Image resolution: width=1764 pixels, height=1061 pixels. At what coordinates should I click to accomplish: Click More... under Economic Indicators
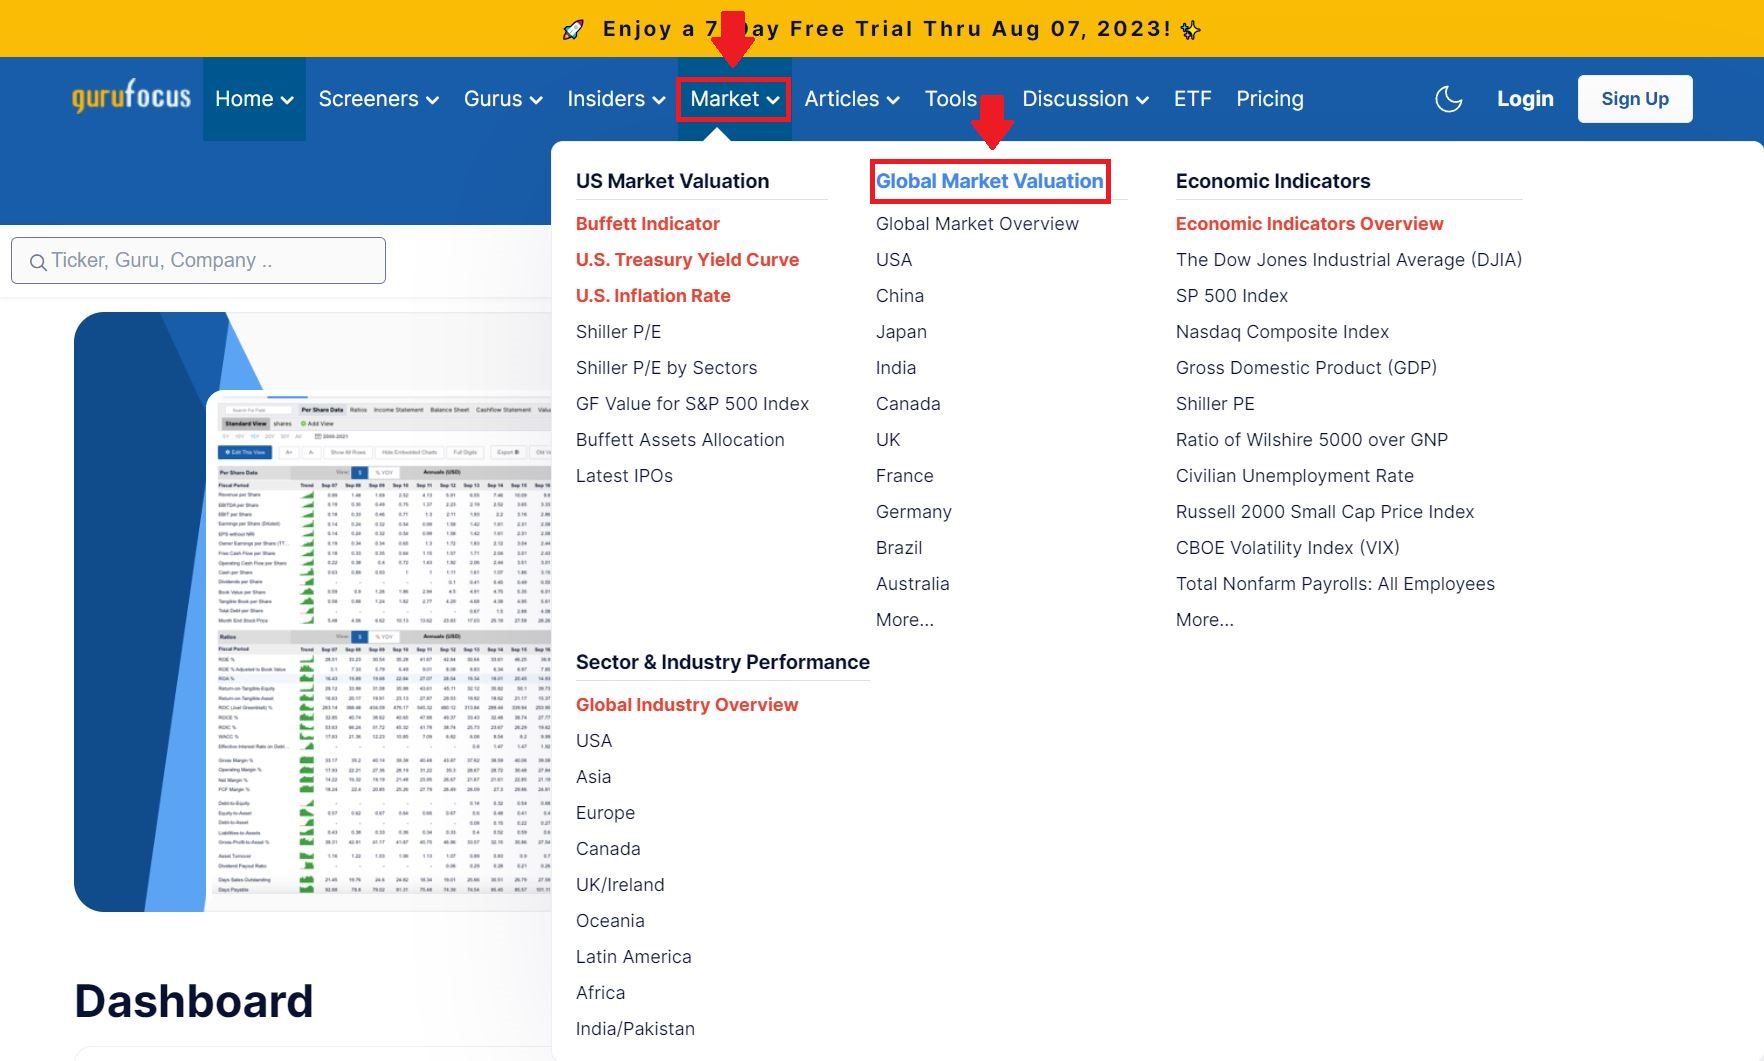[x=1204, y=620]
